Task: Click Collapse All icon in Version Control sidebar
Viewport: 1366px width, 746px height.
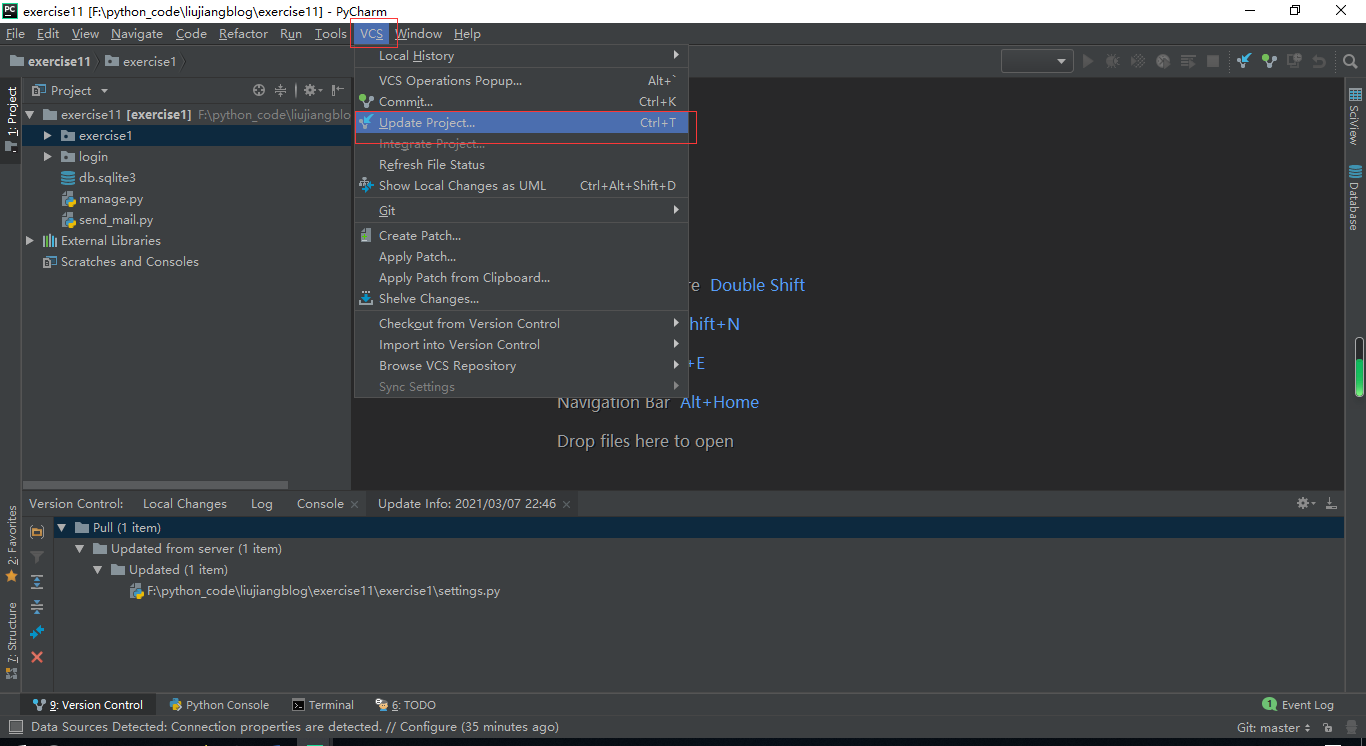Action: [37, 607]
